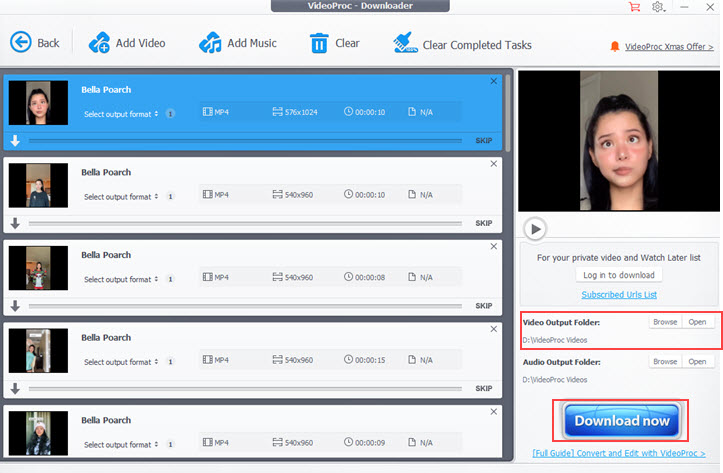This screenshot has width=723, height=473.
Task: Open settings gear in the title bar
Action: 658,7
